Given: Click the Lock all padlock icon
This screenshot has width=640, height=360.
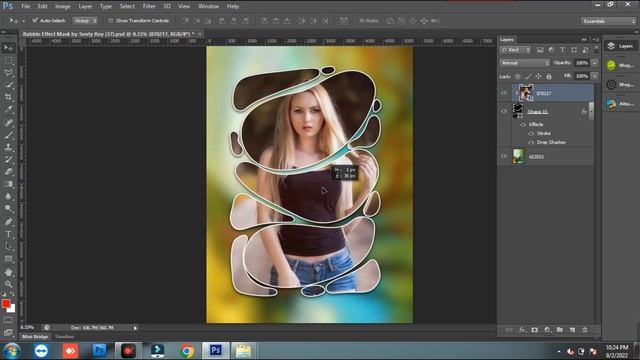Looking at the screenshot, I should pos(549,76).
